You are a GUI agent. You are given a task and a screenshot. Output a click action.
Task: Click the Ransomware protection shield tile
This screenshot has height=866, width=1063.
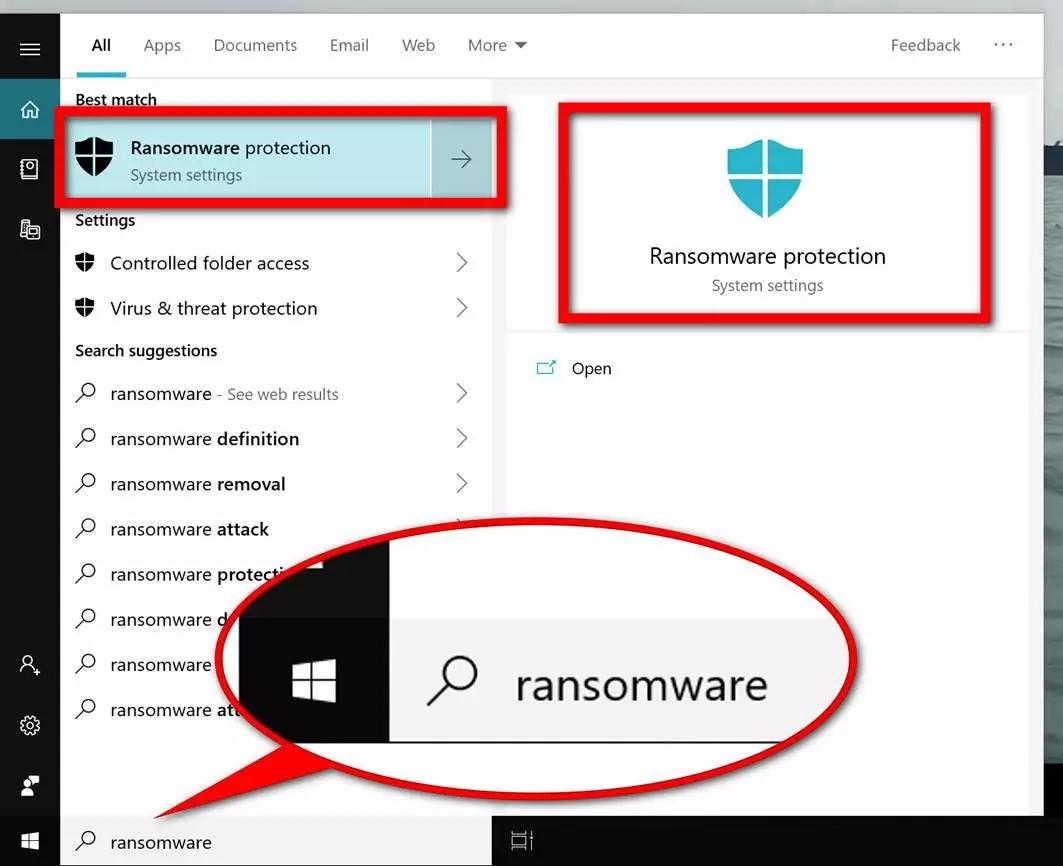click(768, 210)
